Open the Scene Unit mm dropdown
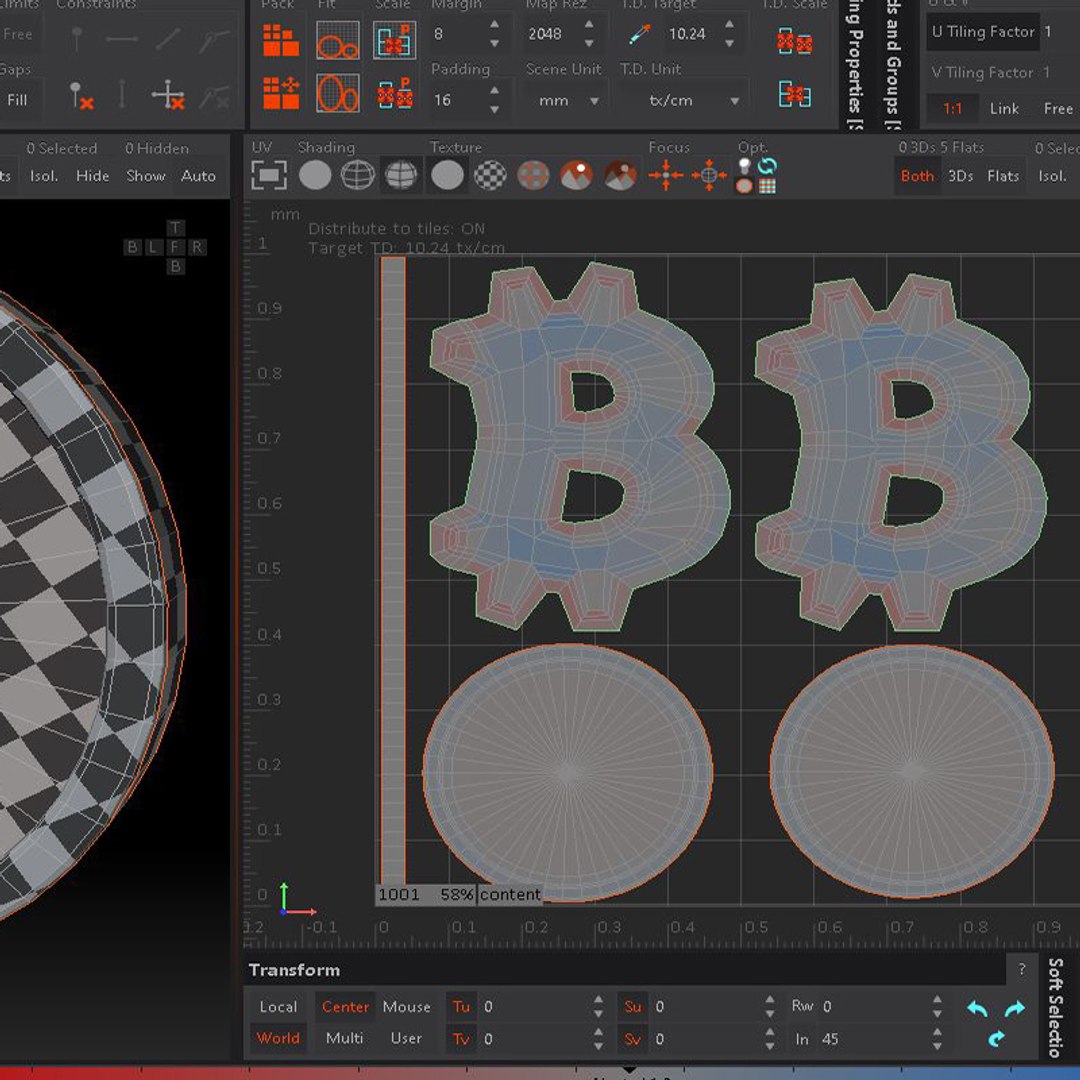 (566, 101)
